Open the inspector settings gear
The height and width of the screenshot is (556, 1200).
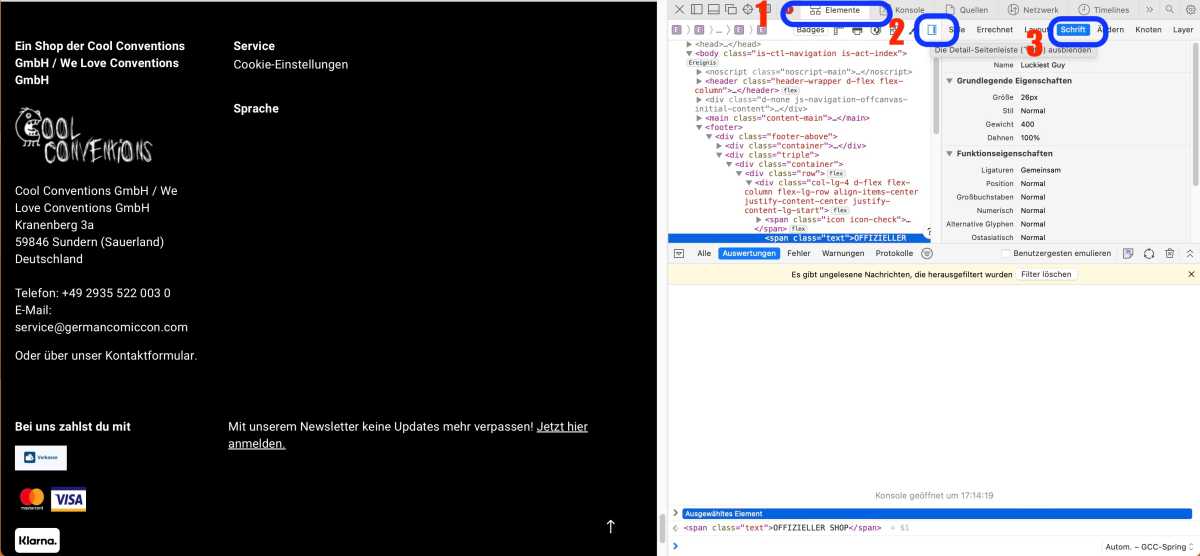[1190, 9]
